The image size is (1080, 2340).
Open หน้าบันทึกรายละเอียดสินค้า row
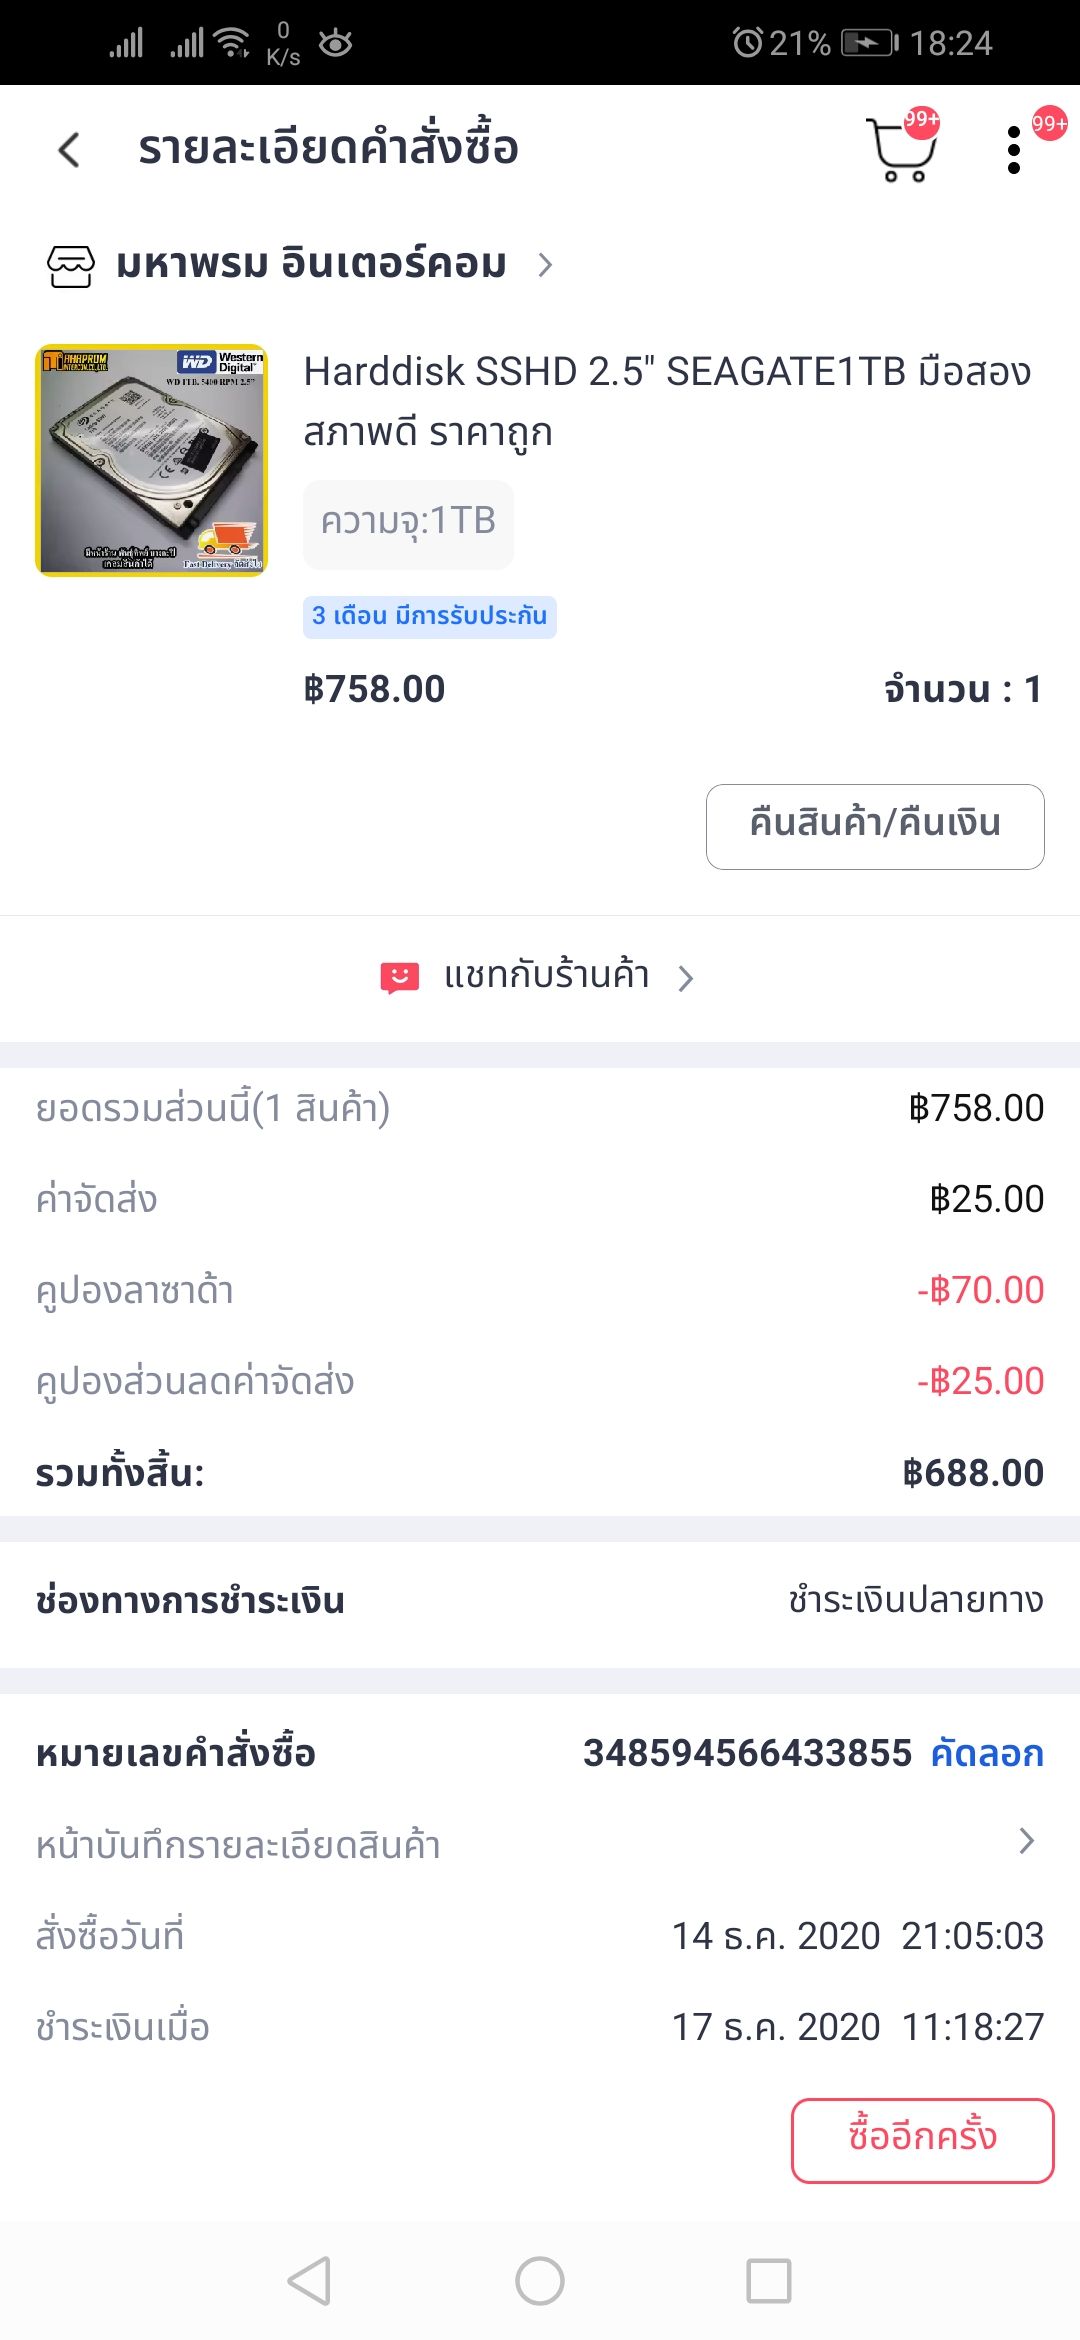540,1844
